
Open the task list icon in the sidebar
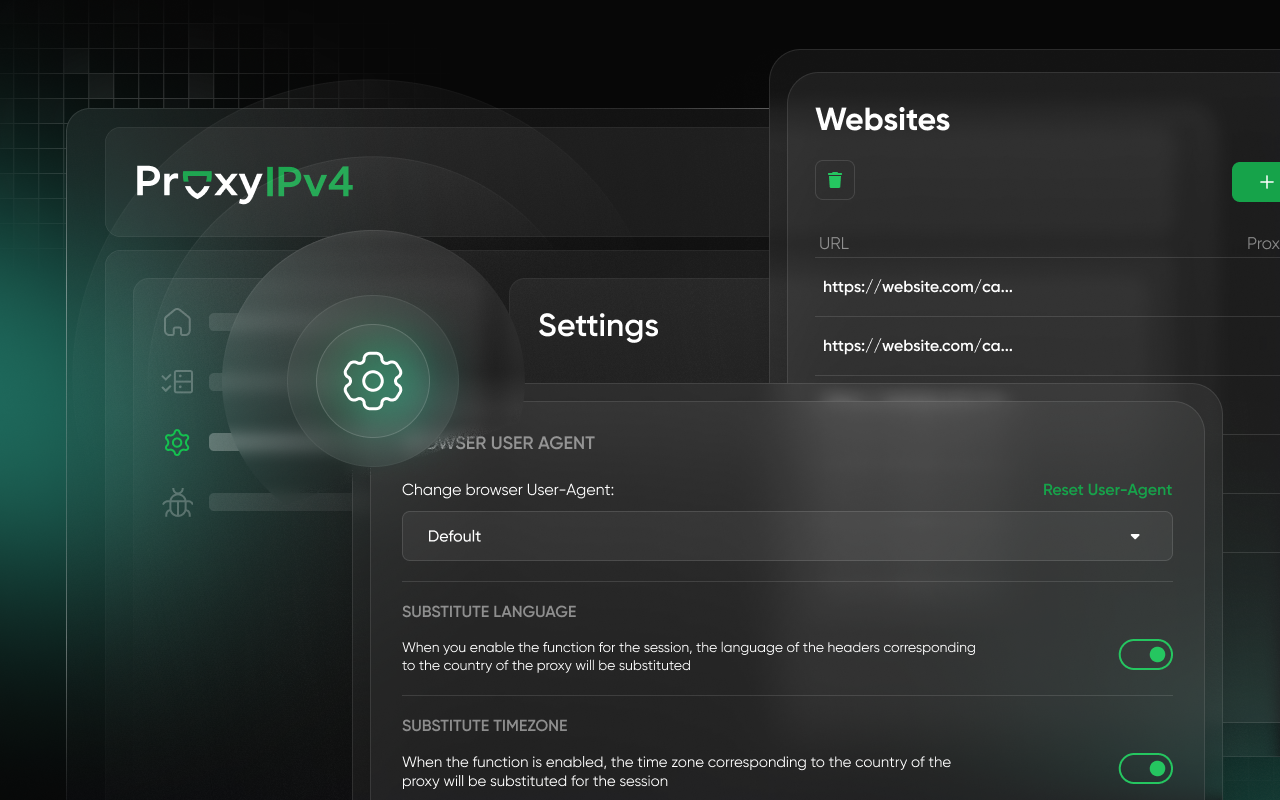click(x=177, y=381)
